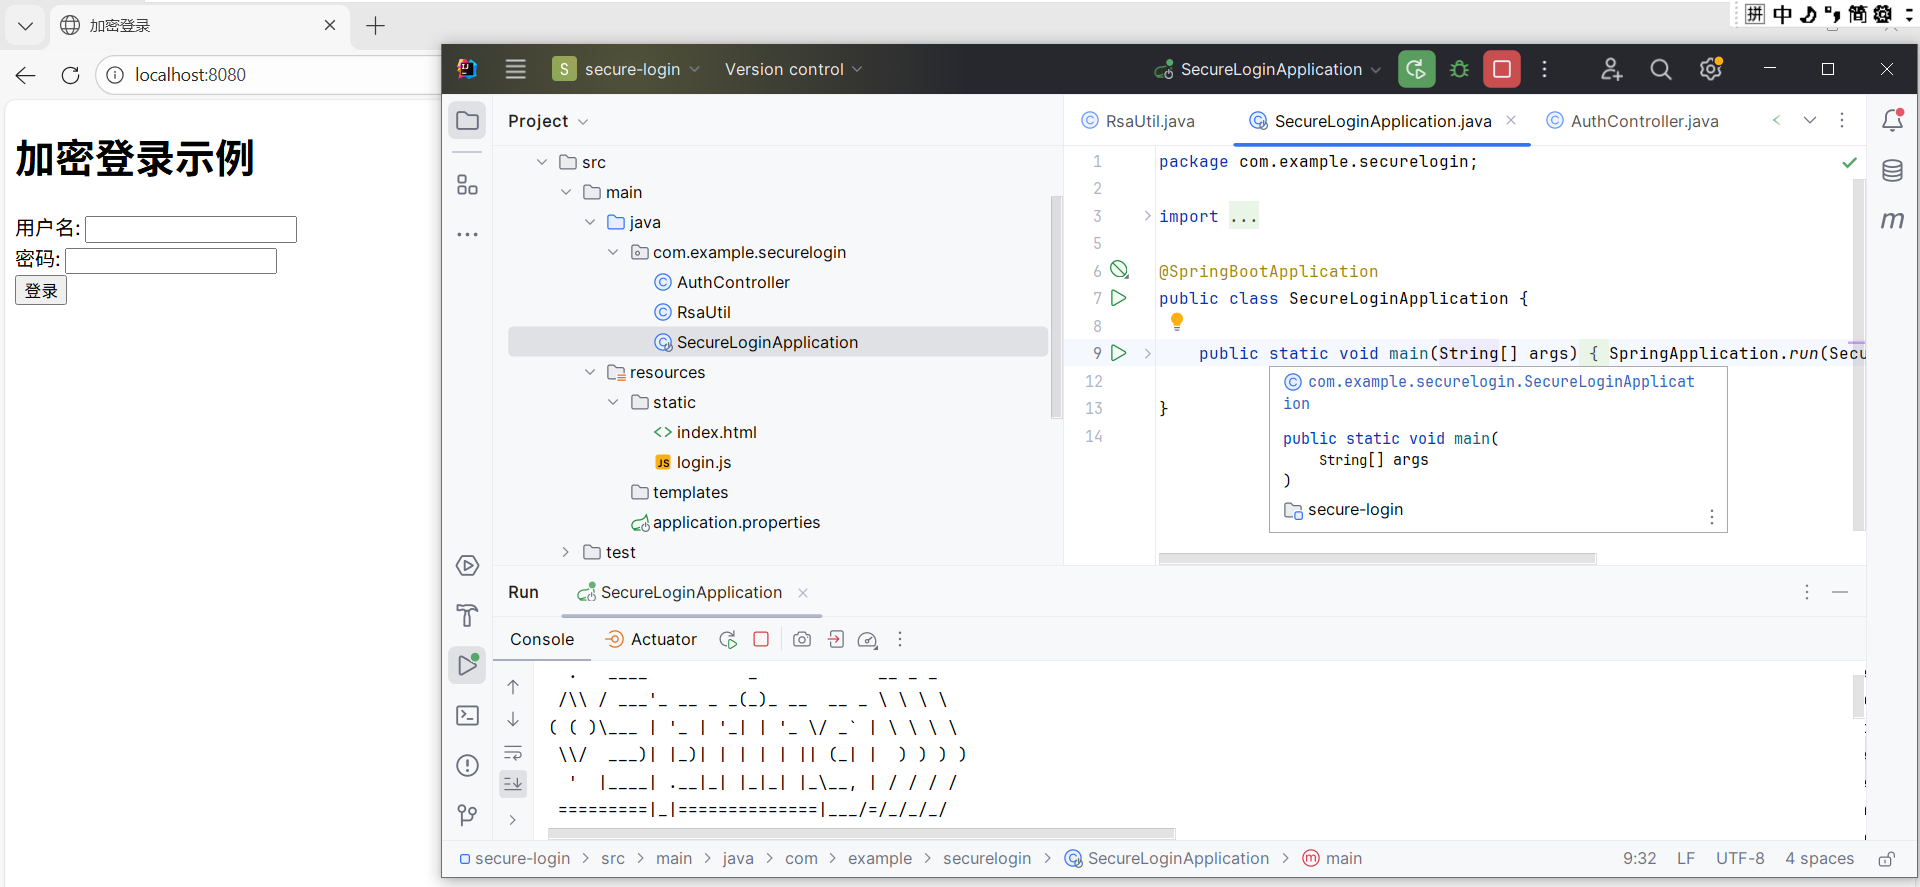The width and height of the screenshot is (1920, 887).
Task: Expand folded import statements
Action: point(1147,216)
